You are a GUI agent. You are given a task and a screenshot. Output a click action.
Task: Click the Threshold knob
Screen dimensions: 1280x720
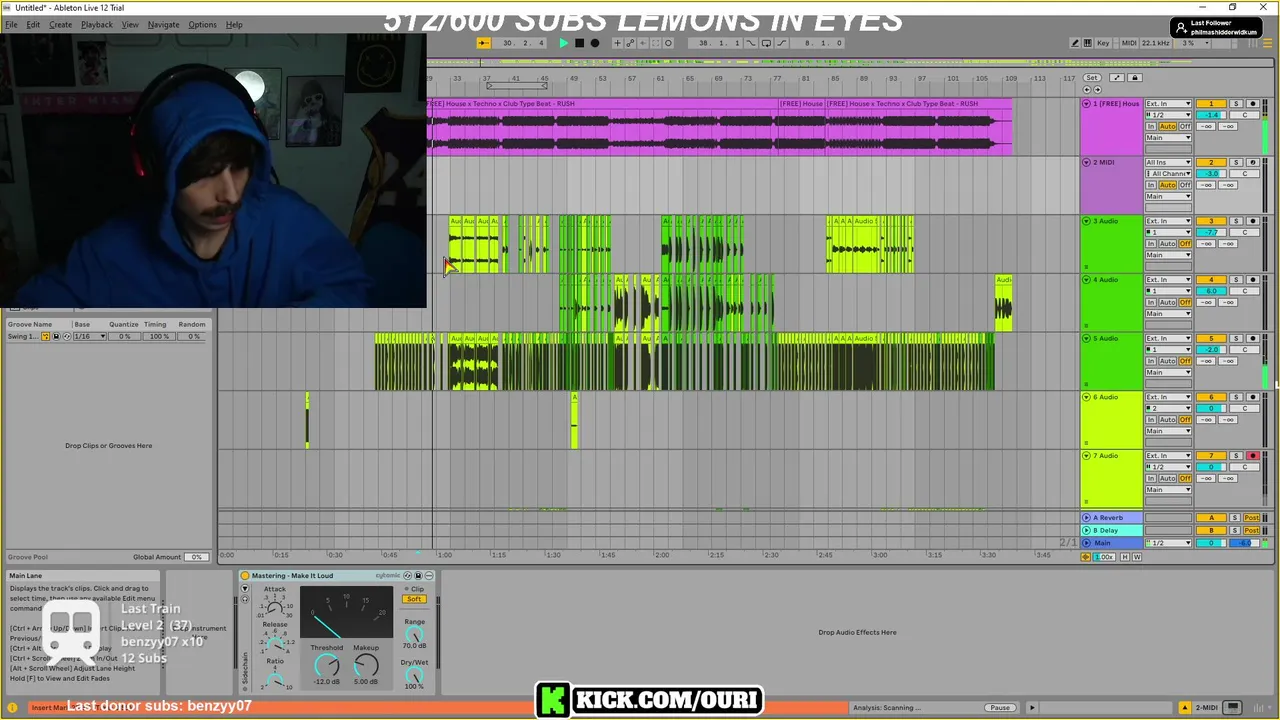pyautogui.click(x=327, y=665)
